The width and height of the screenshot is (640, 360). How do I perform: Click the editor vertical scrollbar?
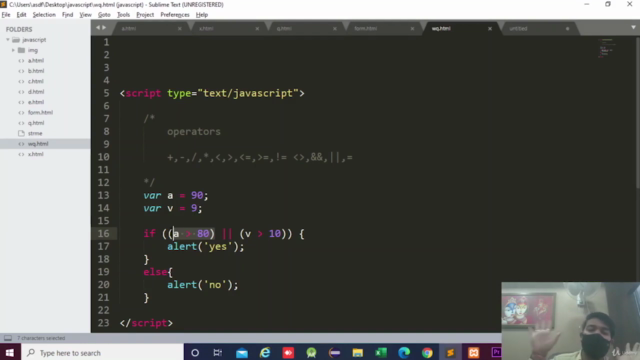pos(638,112)
